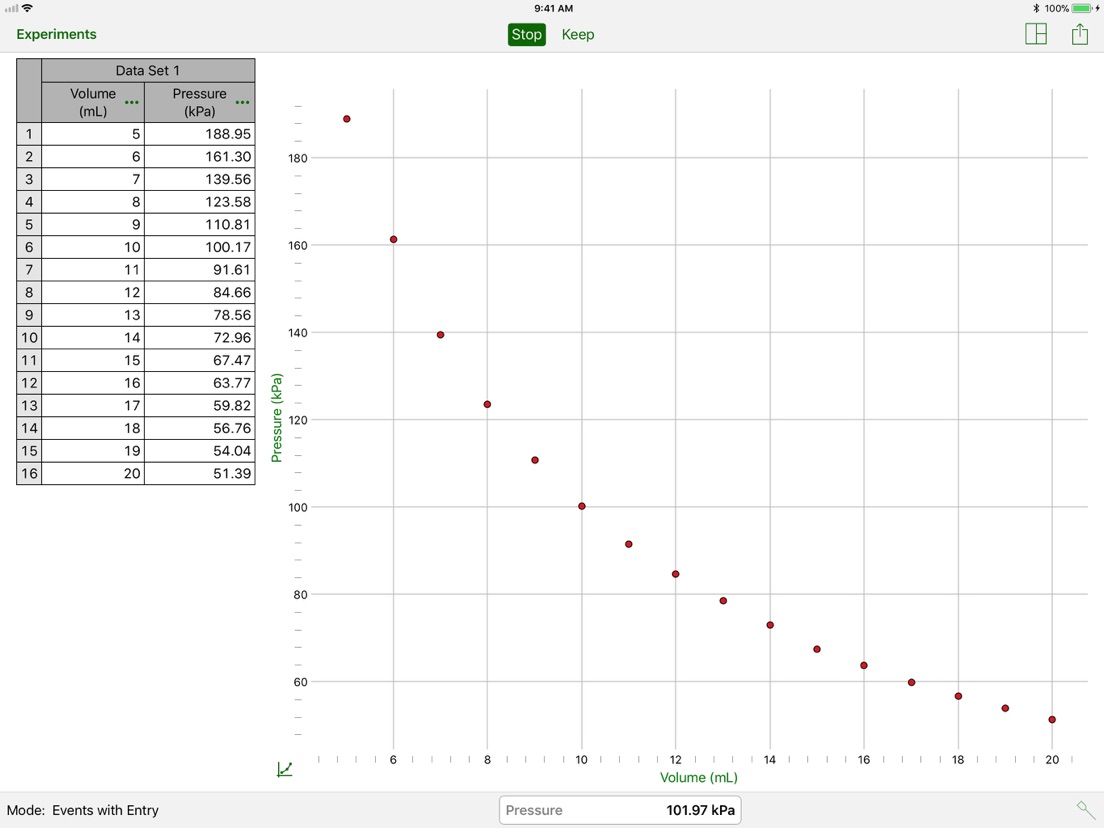1104x828 pixels.
Task: Tap the graph point at 5 mL
Action: point(346,119)
